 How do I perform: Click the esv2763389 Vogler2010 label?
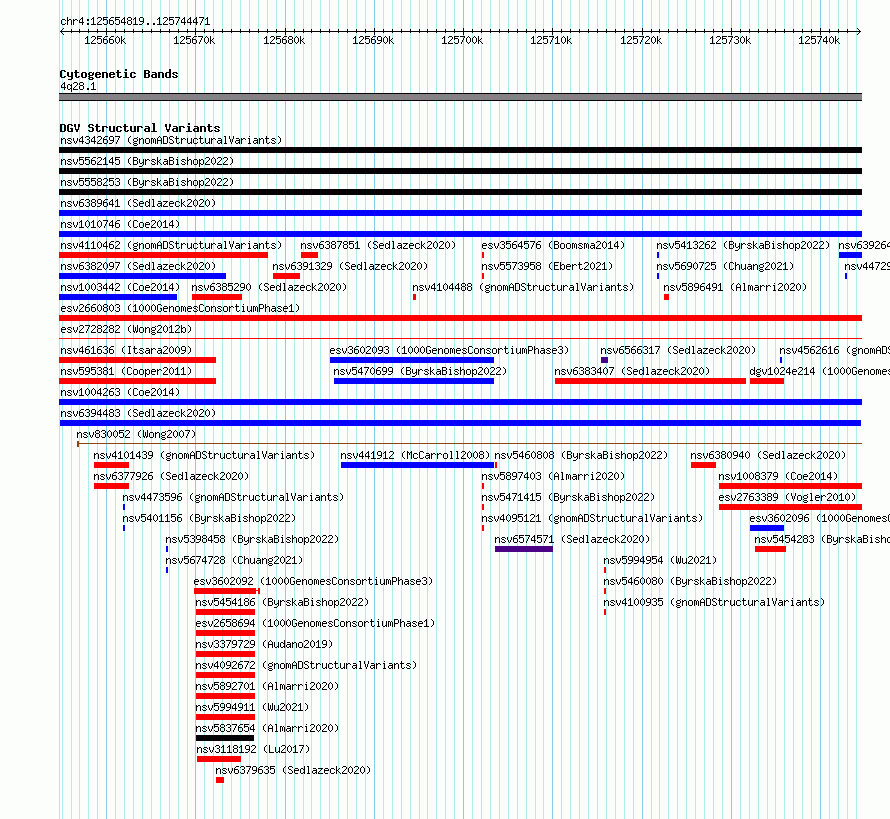point(787,497)
